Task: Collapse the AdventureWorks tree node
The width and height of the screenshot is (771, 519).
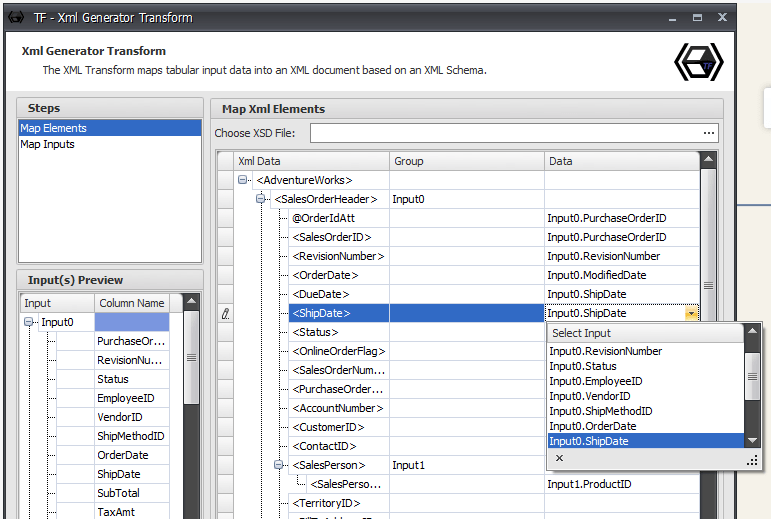Action: click(x=243, y=180)
